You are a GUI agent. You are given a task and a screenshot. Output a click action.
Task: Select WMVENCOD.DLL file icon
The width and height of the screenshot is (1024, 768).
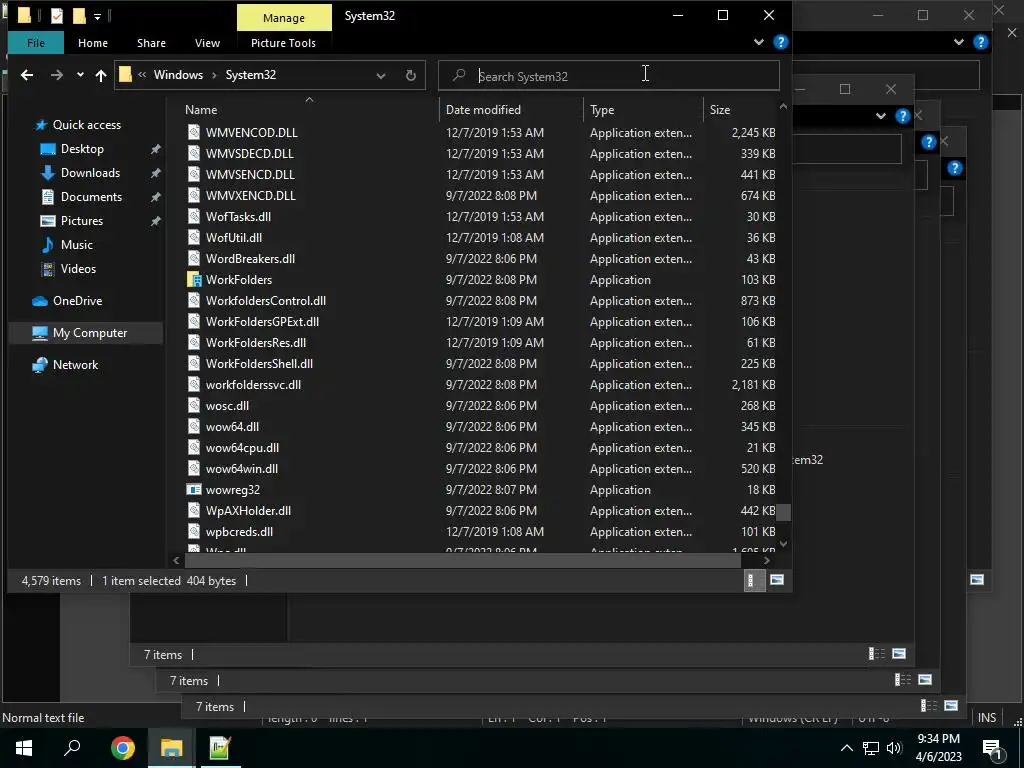point(194,133)
